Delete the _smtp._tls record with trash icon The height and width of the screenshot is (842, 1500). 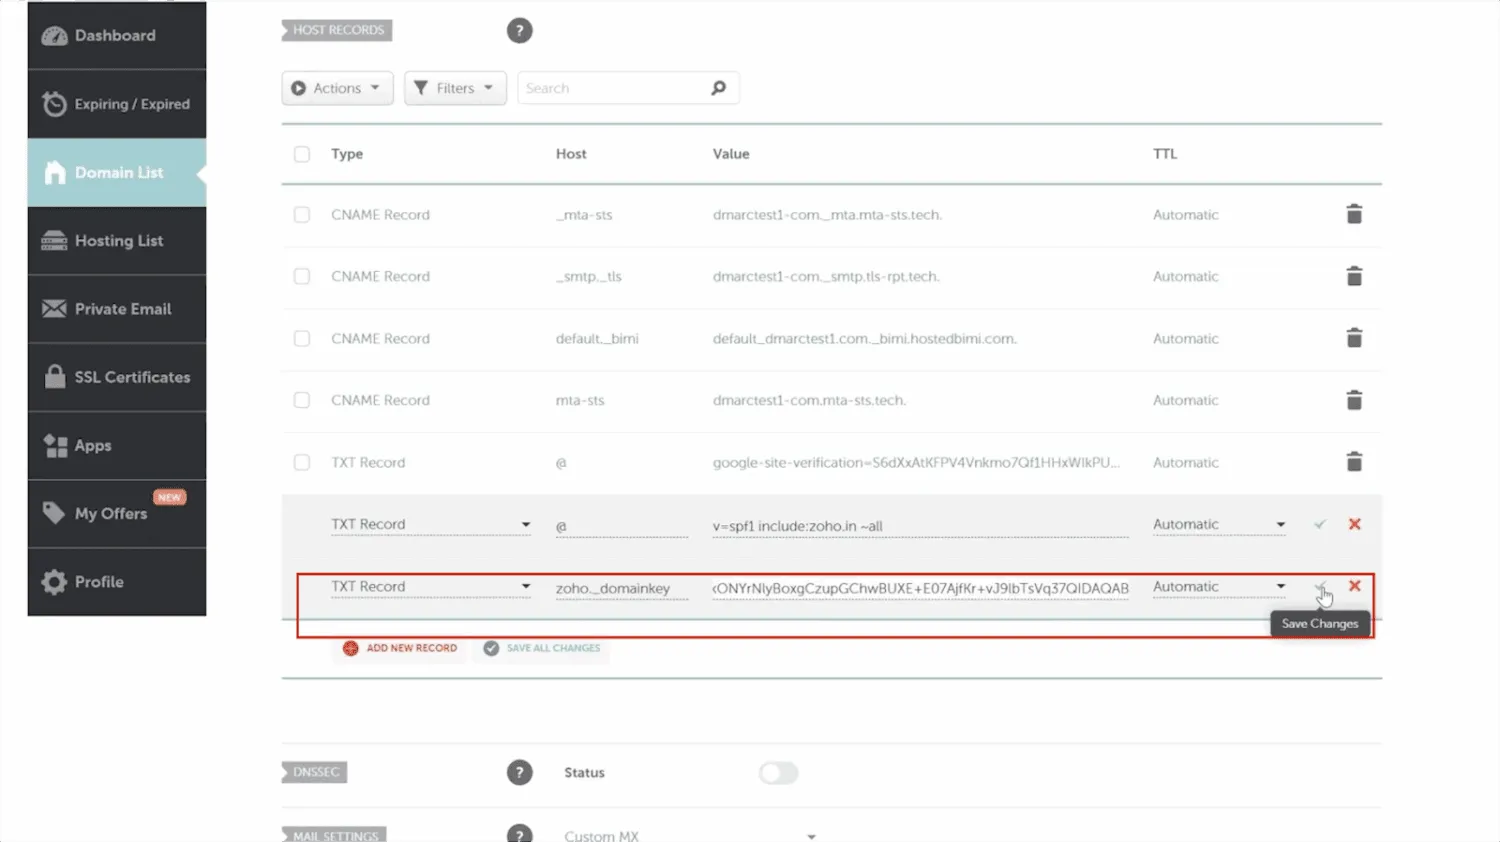(1354, 276)
